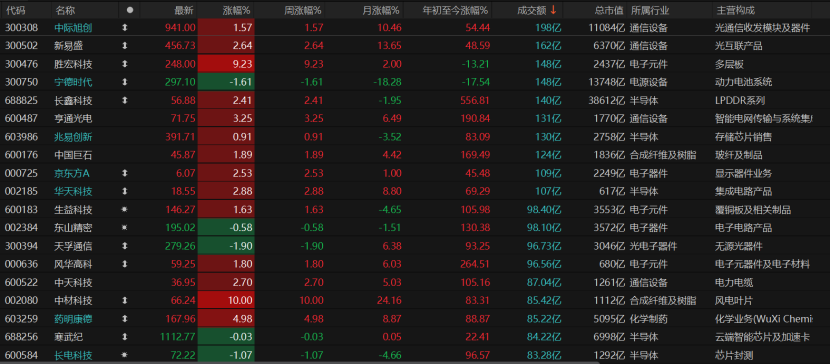This screenshot has height=364, width=830.
Task: Sort by the 代码 column header
Action: point(15,10)
